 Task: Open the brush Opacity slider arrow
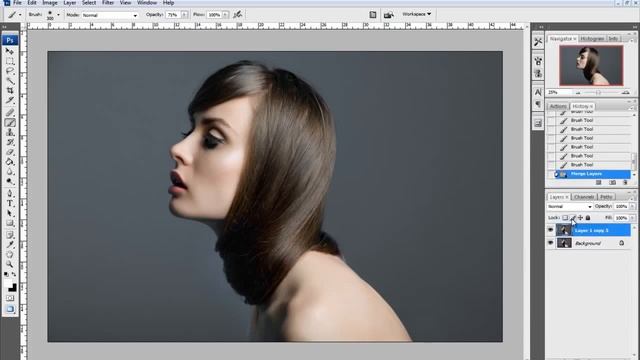point(184,15)
